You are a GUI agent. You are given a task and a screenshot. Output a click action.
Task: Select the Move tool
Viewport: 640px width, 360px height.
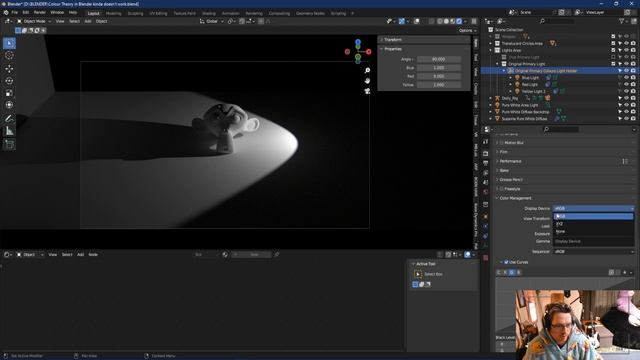[9, 69]
